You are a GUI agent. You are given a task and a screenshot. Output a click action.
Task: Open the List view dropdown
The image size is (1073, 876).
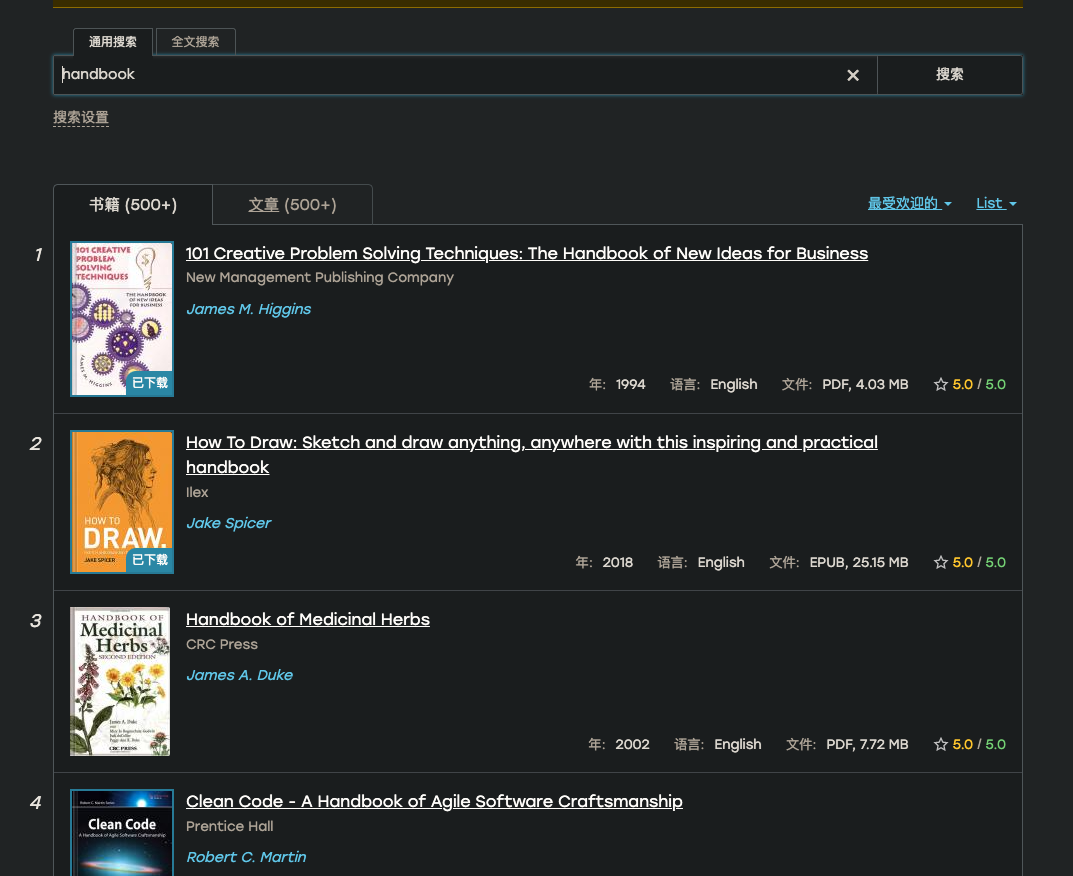(995, 203)
